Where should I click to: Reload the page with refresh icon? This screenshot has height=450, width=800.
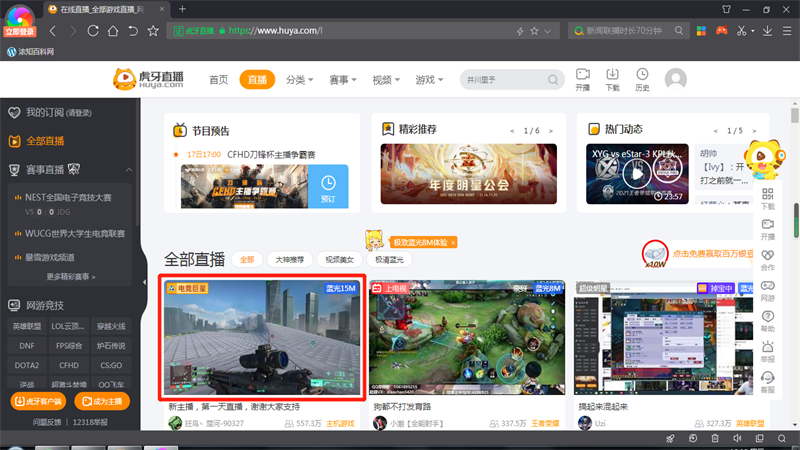click(93, 31)
